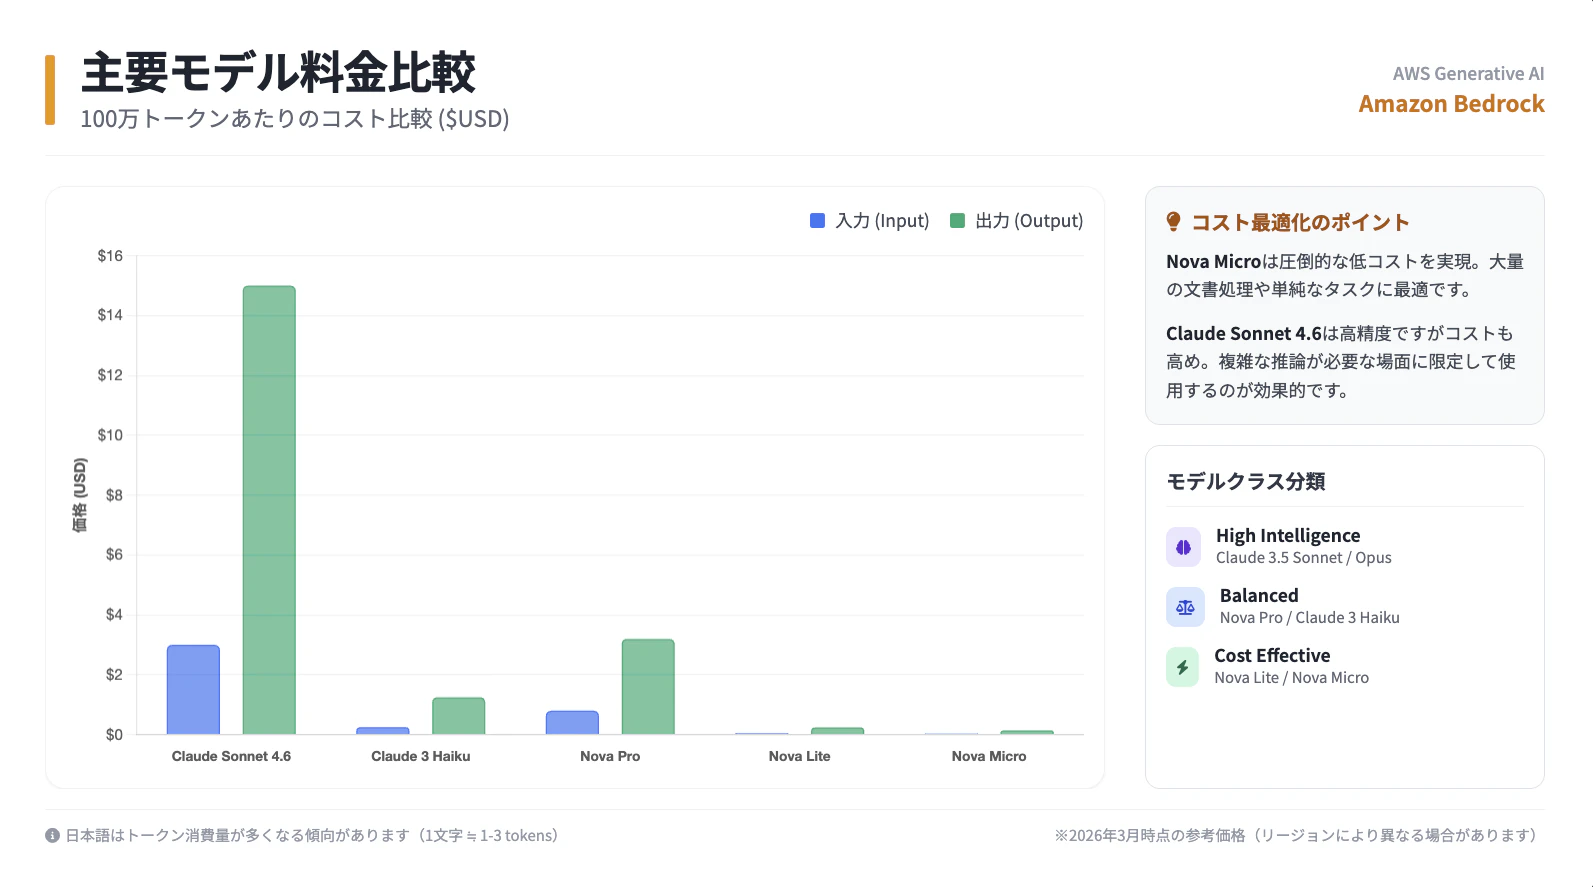Click the $16 y-axis tick label
Image resolution: width=1593 pixels, height=887 pixels.
pos(110,256)
